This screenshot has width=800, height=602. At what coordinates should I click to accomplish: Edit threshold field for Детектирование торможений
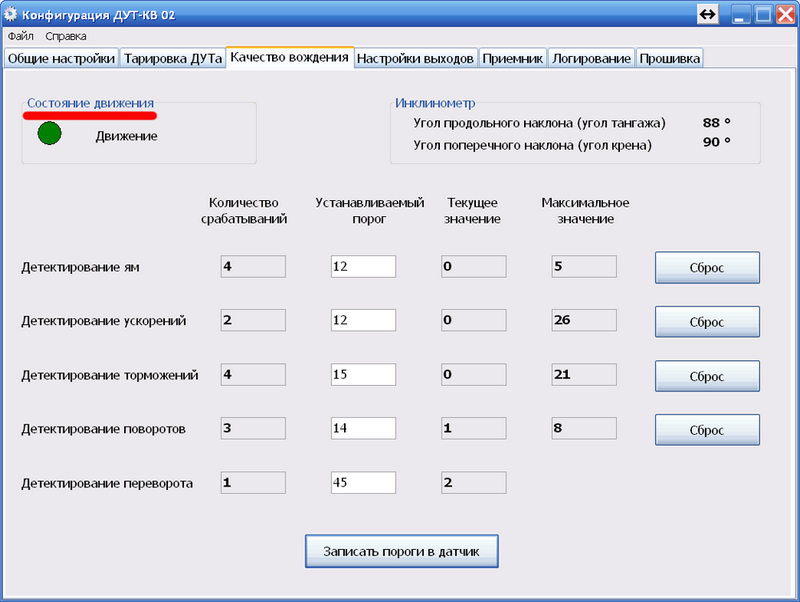pos(363,374)
